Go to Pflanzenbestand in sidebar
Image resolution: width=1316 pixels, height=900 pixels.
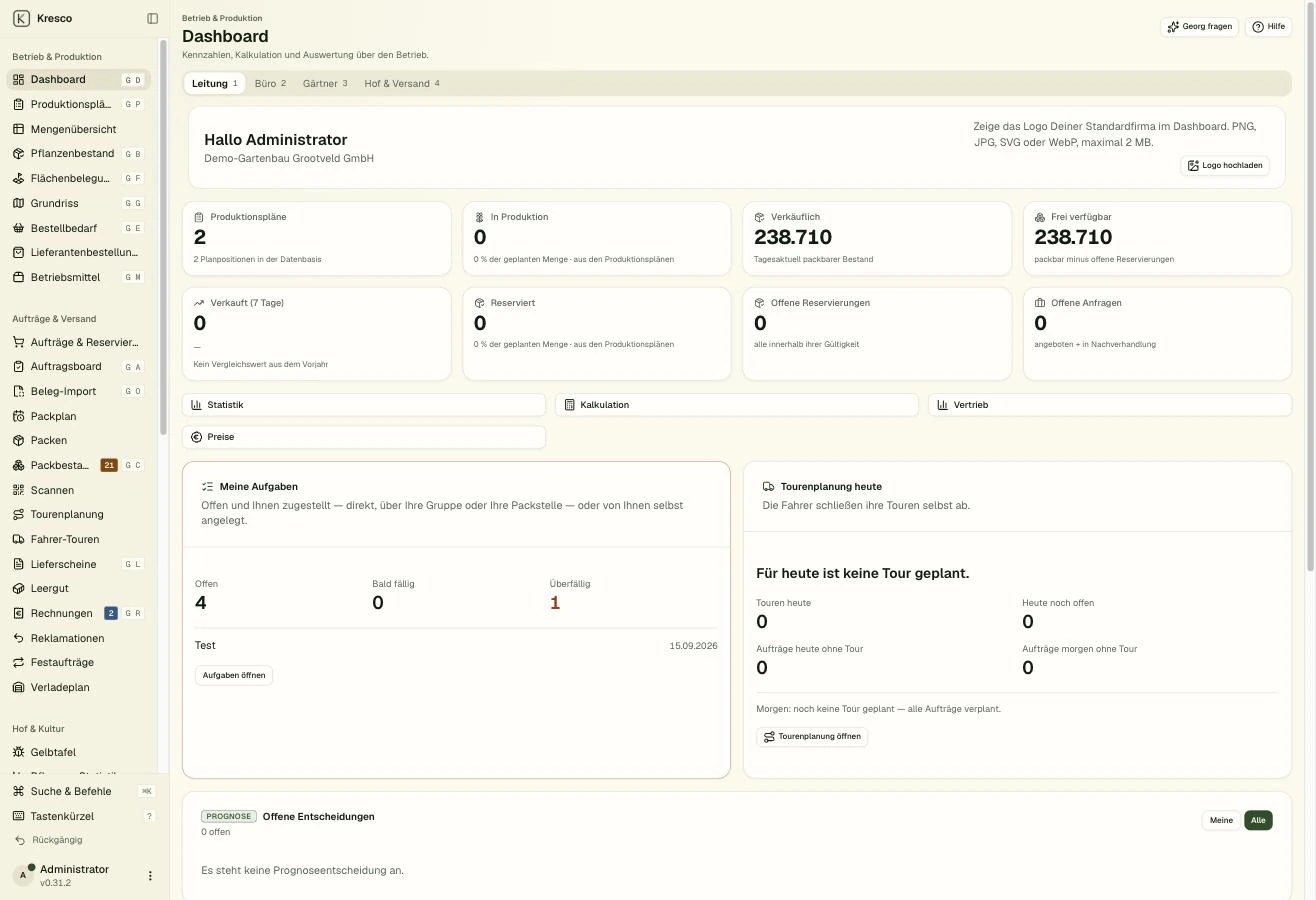tap(78, 154)
